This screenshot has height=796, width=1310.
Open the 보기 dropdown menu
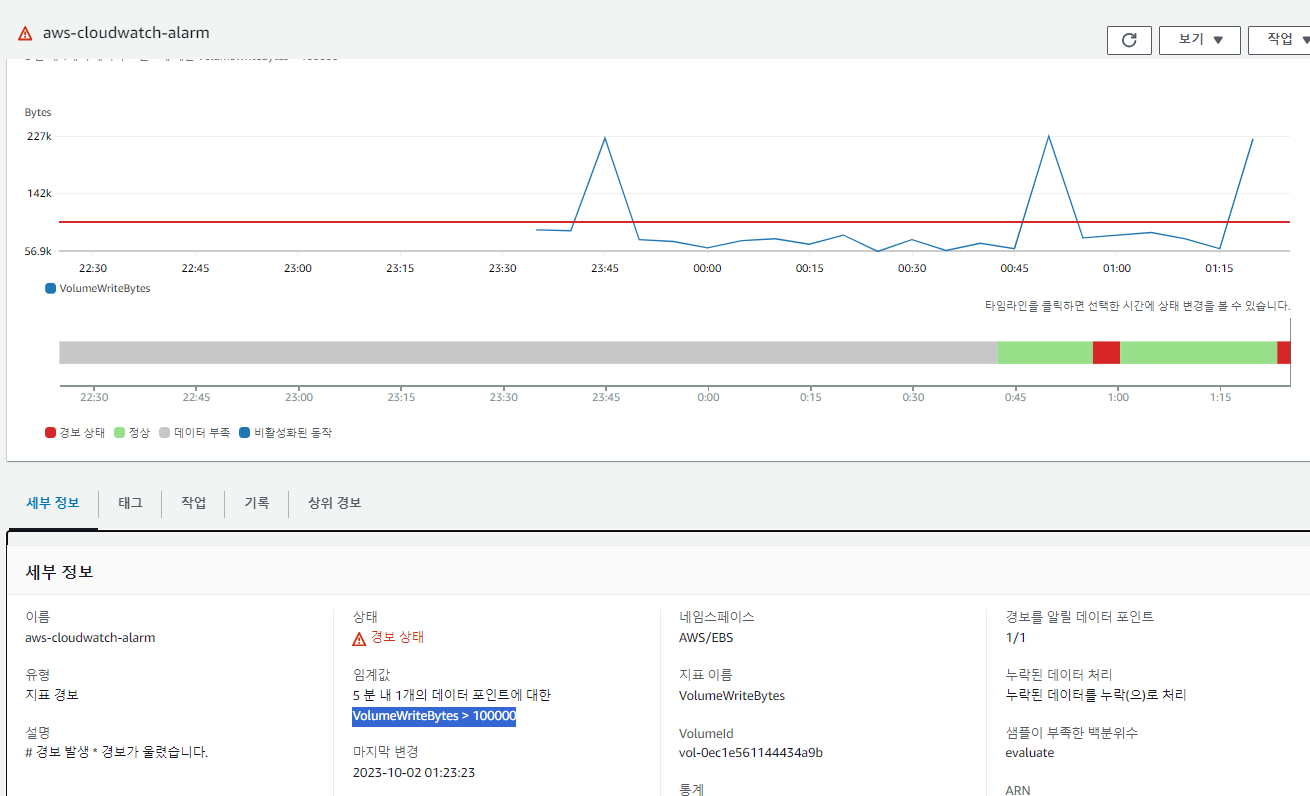pyautogui.click(x=1199, y=40)
